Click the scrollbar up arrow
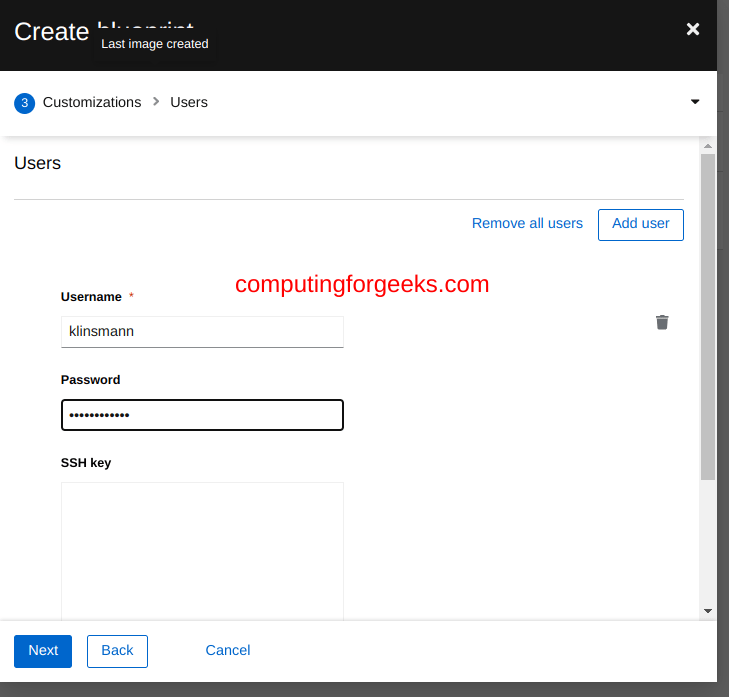Image resolution: width=729 pixels, height=697 pixels. 708,146
